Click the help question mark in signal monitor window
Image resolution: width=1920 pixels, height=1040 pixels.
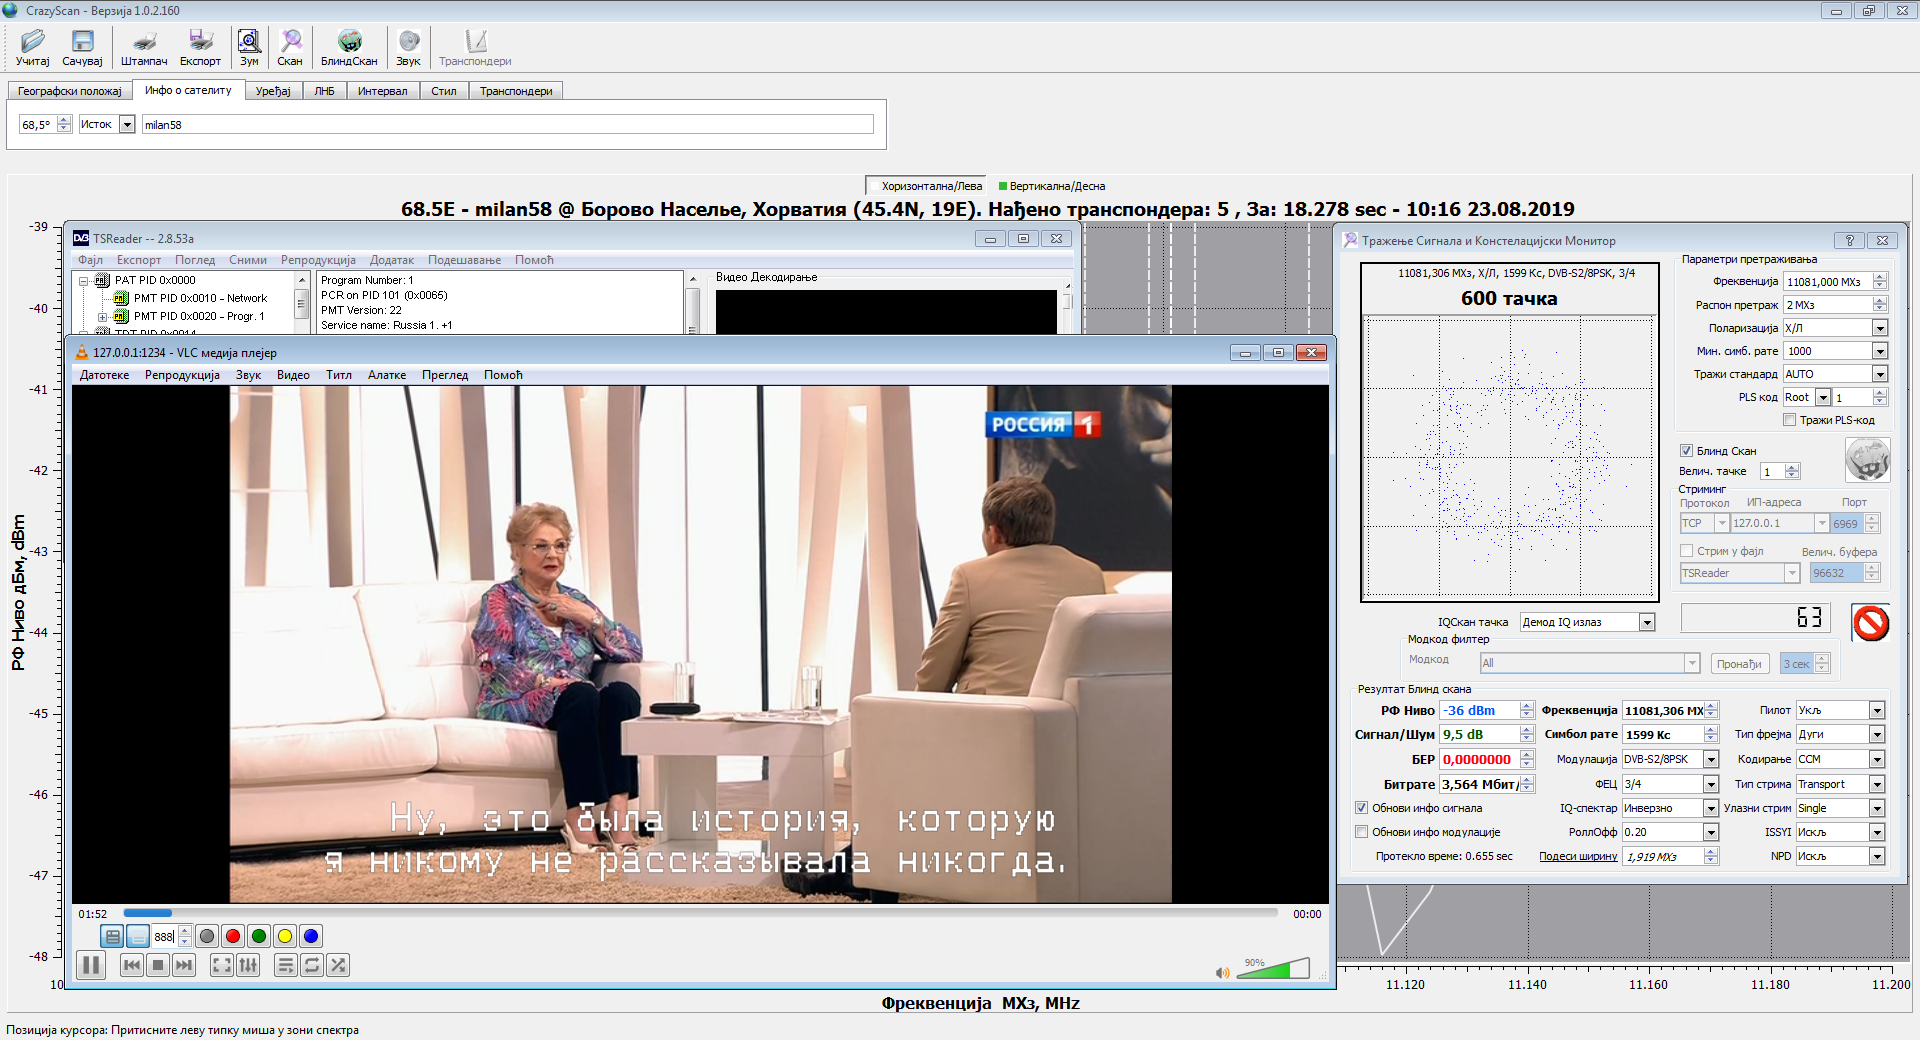pyautogui.click(x=1849, y=240)
